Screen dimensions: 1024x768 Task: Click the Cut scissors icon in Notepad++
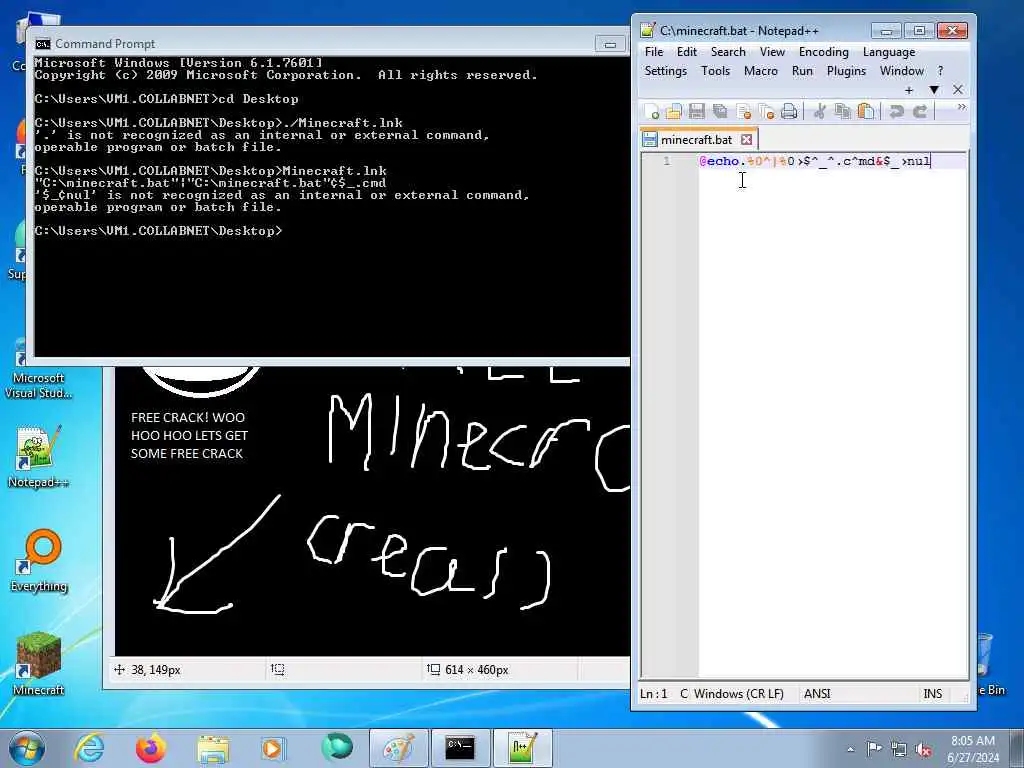tap(820, 112)
